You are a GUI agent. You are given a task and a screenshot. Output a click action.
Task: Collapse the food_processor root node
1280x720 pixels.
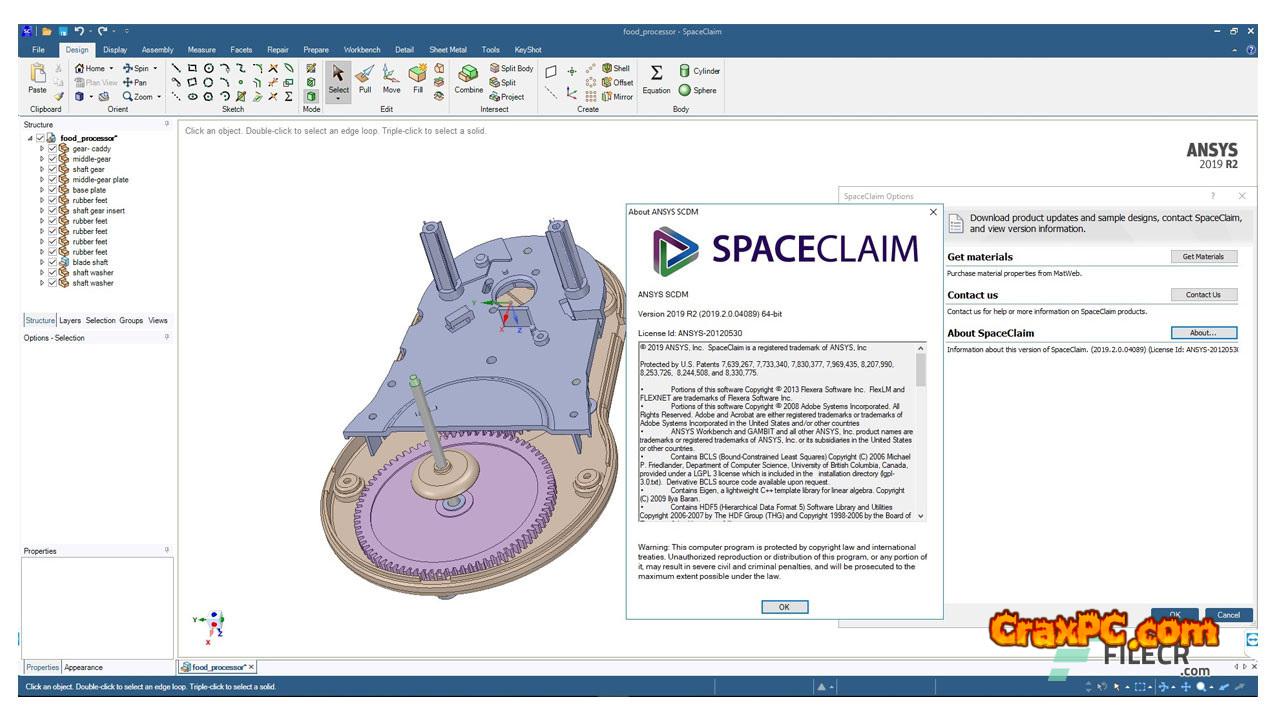(30, 138)
